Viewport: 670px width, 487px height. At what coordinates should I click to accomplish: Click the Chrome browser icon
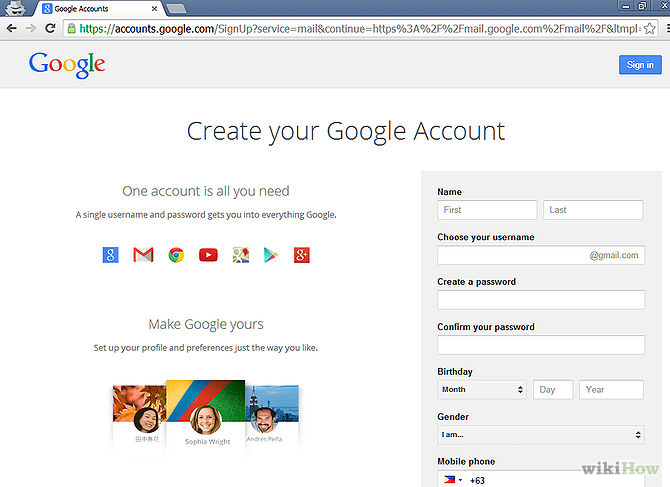176,255
